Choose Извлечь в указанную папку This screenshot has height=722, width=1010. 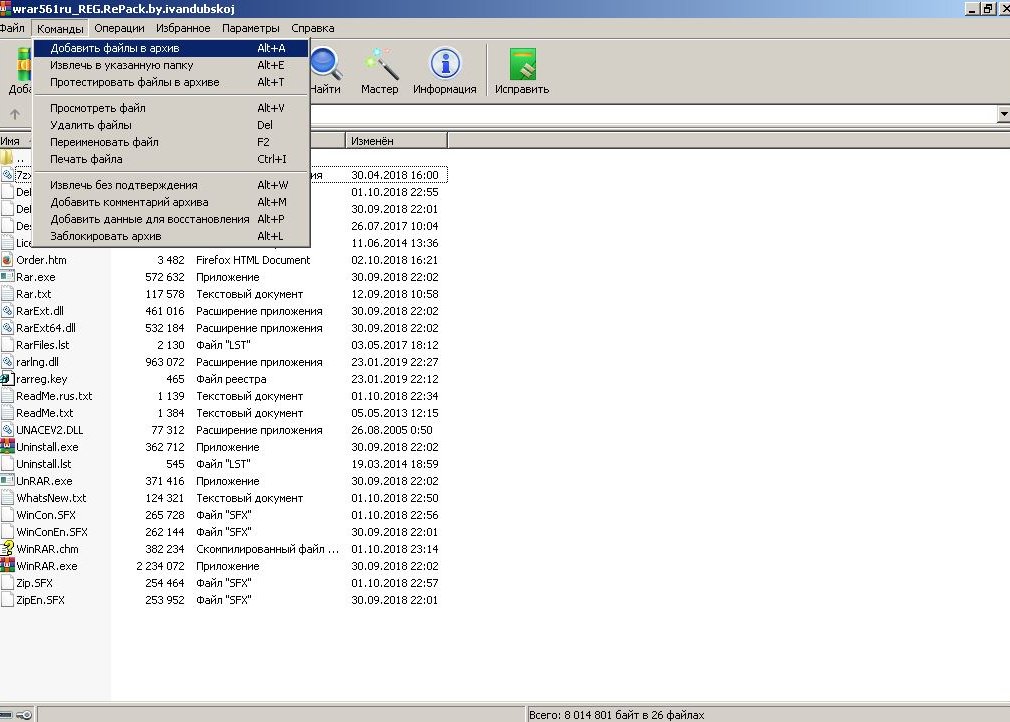tap(171, 65)
